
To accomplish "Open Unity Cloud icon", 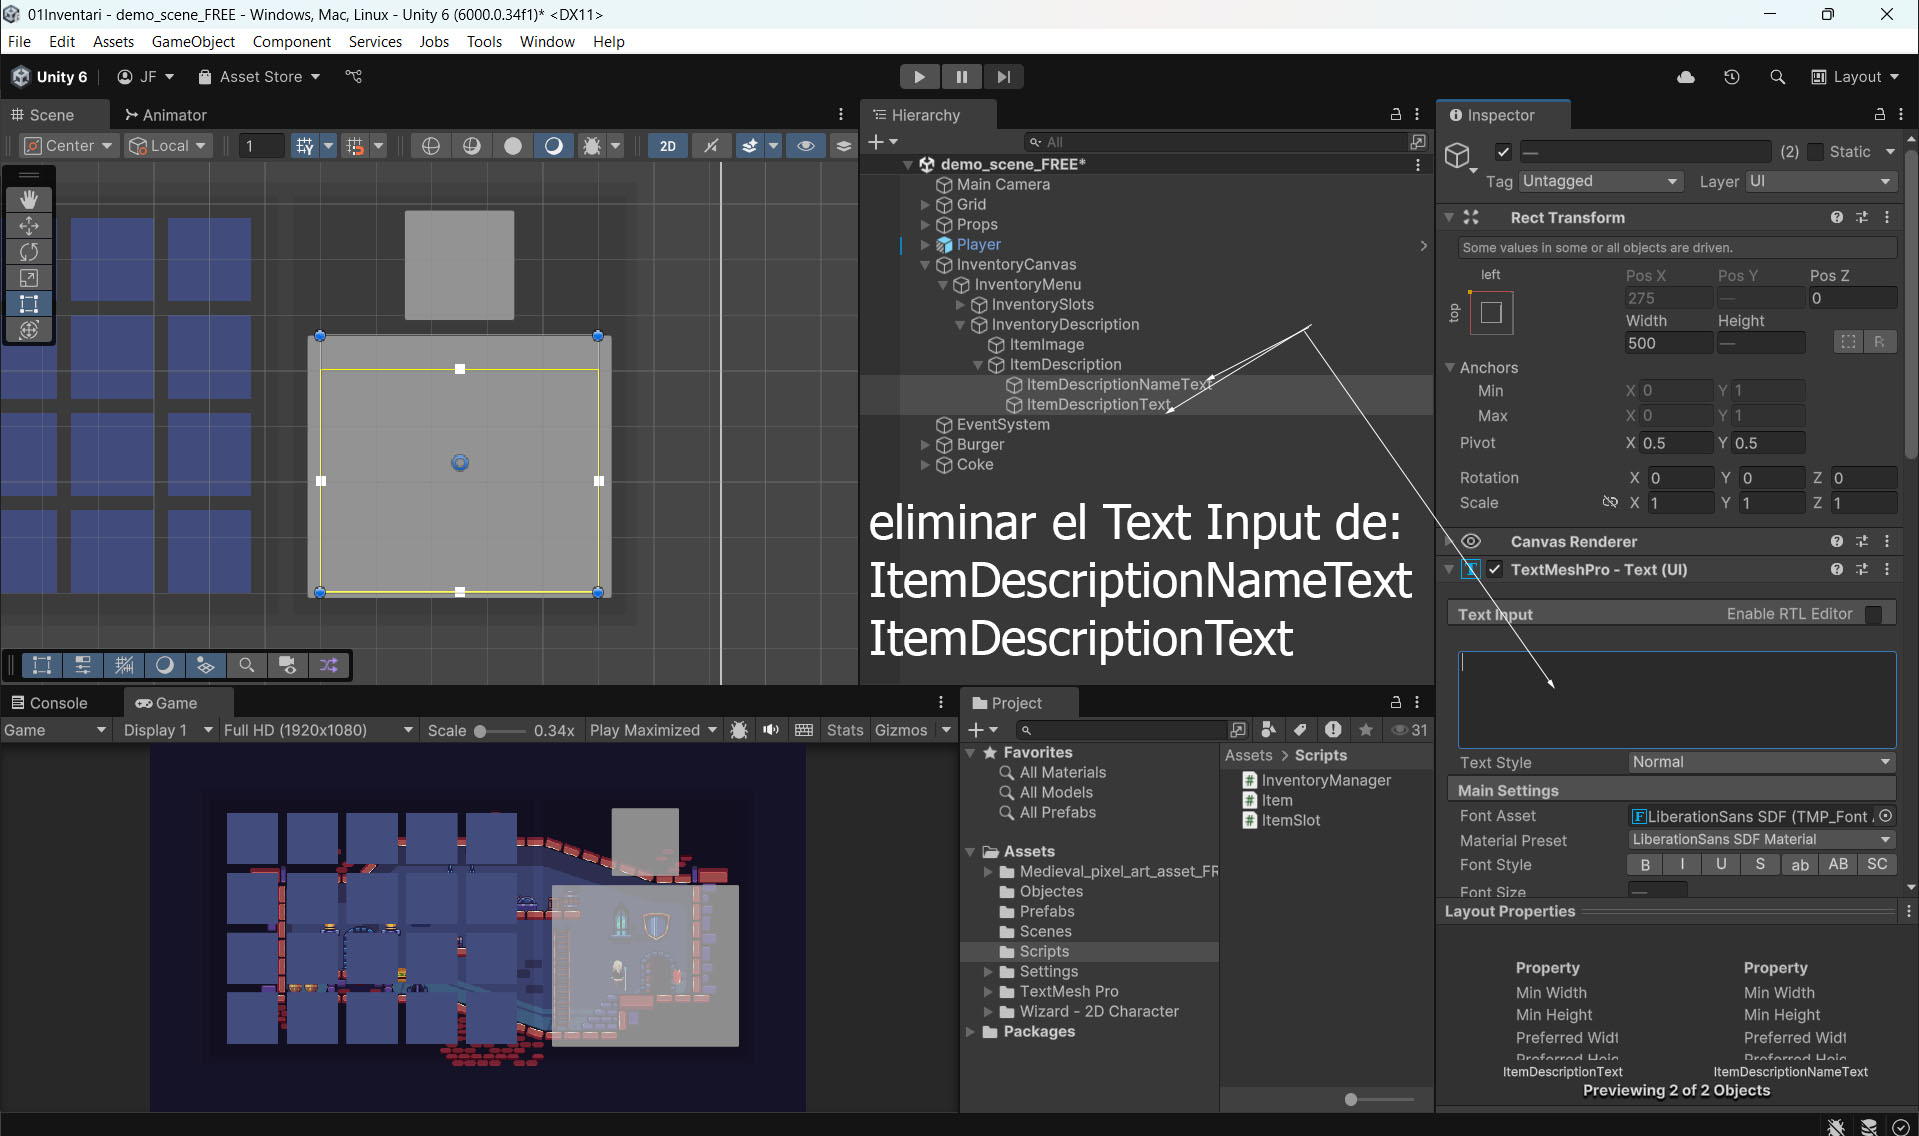I will (1686, 77).
